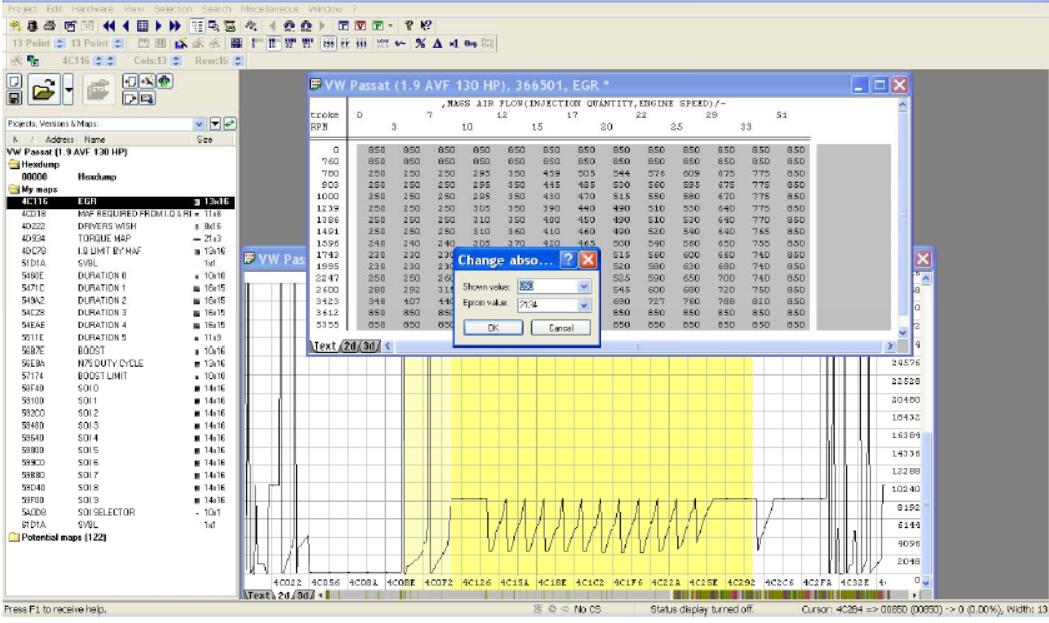This screenshot has width=1049, height=623.
Task: Toggle the highlighted 8-bit format button
Action: pyautogui.click(x=274, y=43)
